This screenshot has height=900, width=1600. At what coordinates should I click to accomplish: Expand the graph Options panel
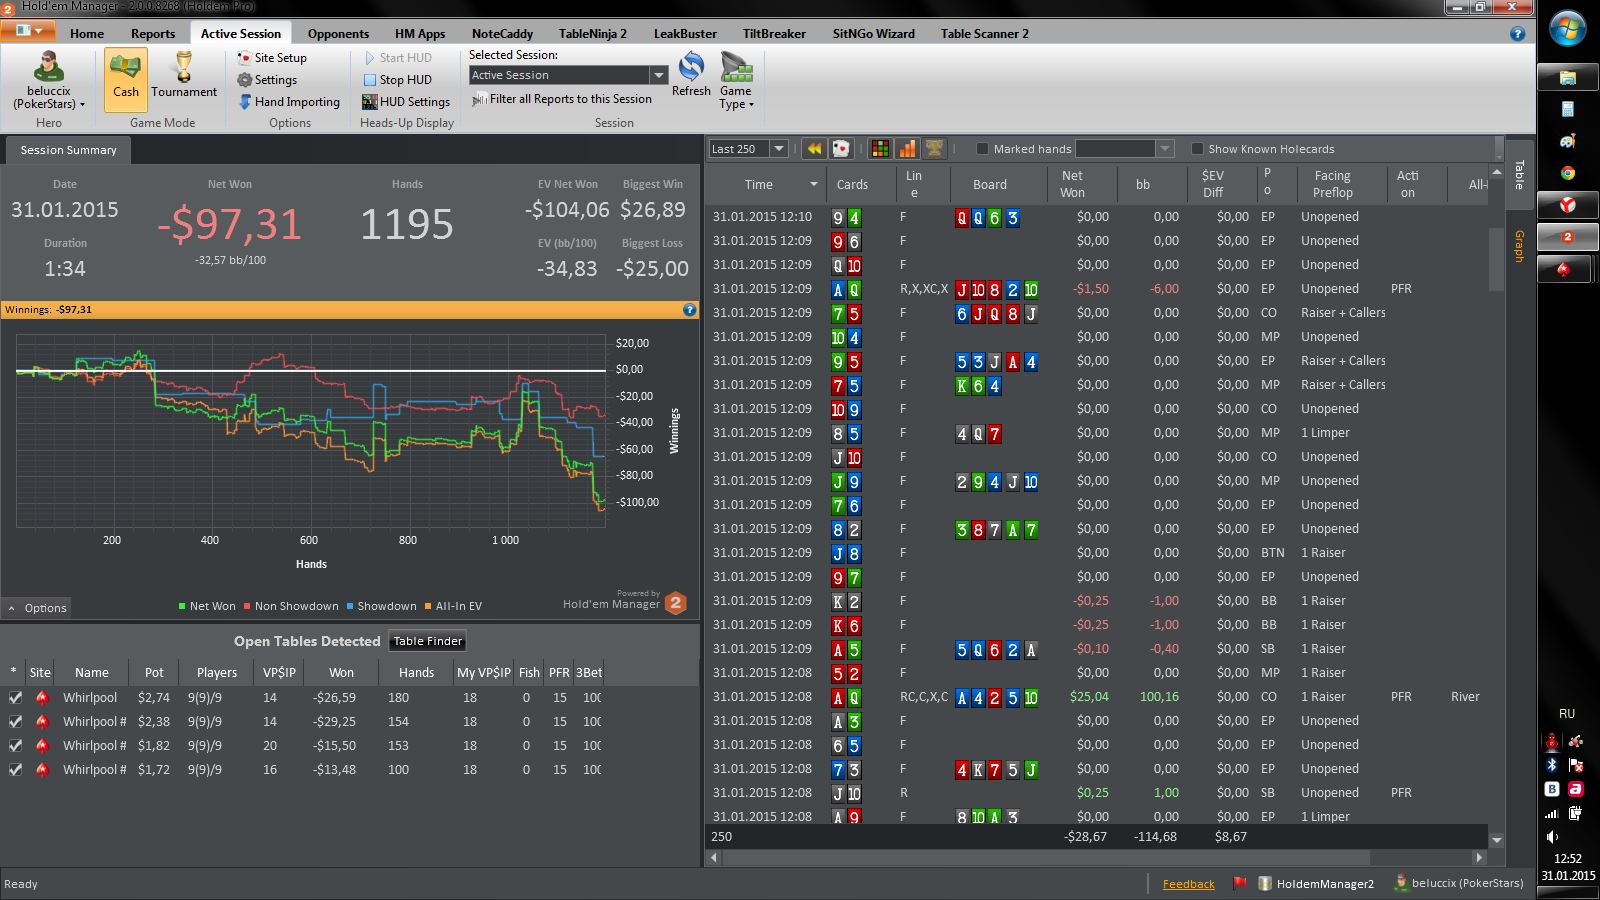pos(38,608)
